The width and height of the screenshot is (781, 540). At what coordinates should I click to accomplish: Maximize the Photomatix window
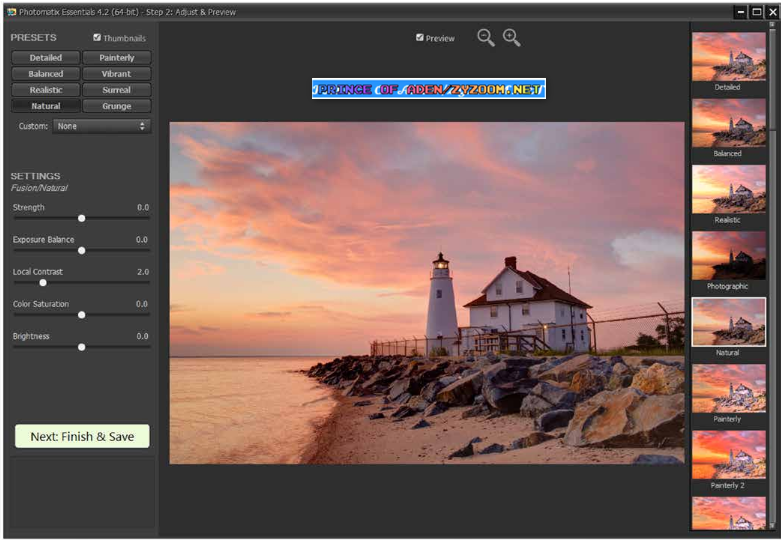(757, 11)
